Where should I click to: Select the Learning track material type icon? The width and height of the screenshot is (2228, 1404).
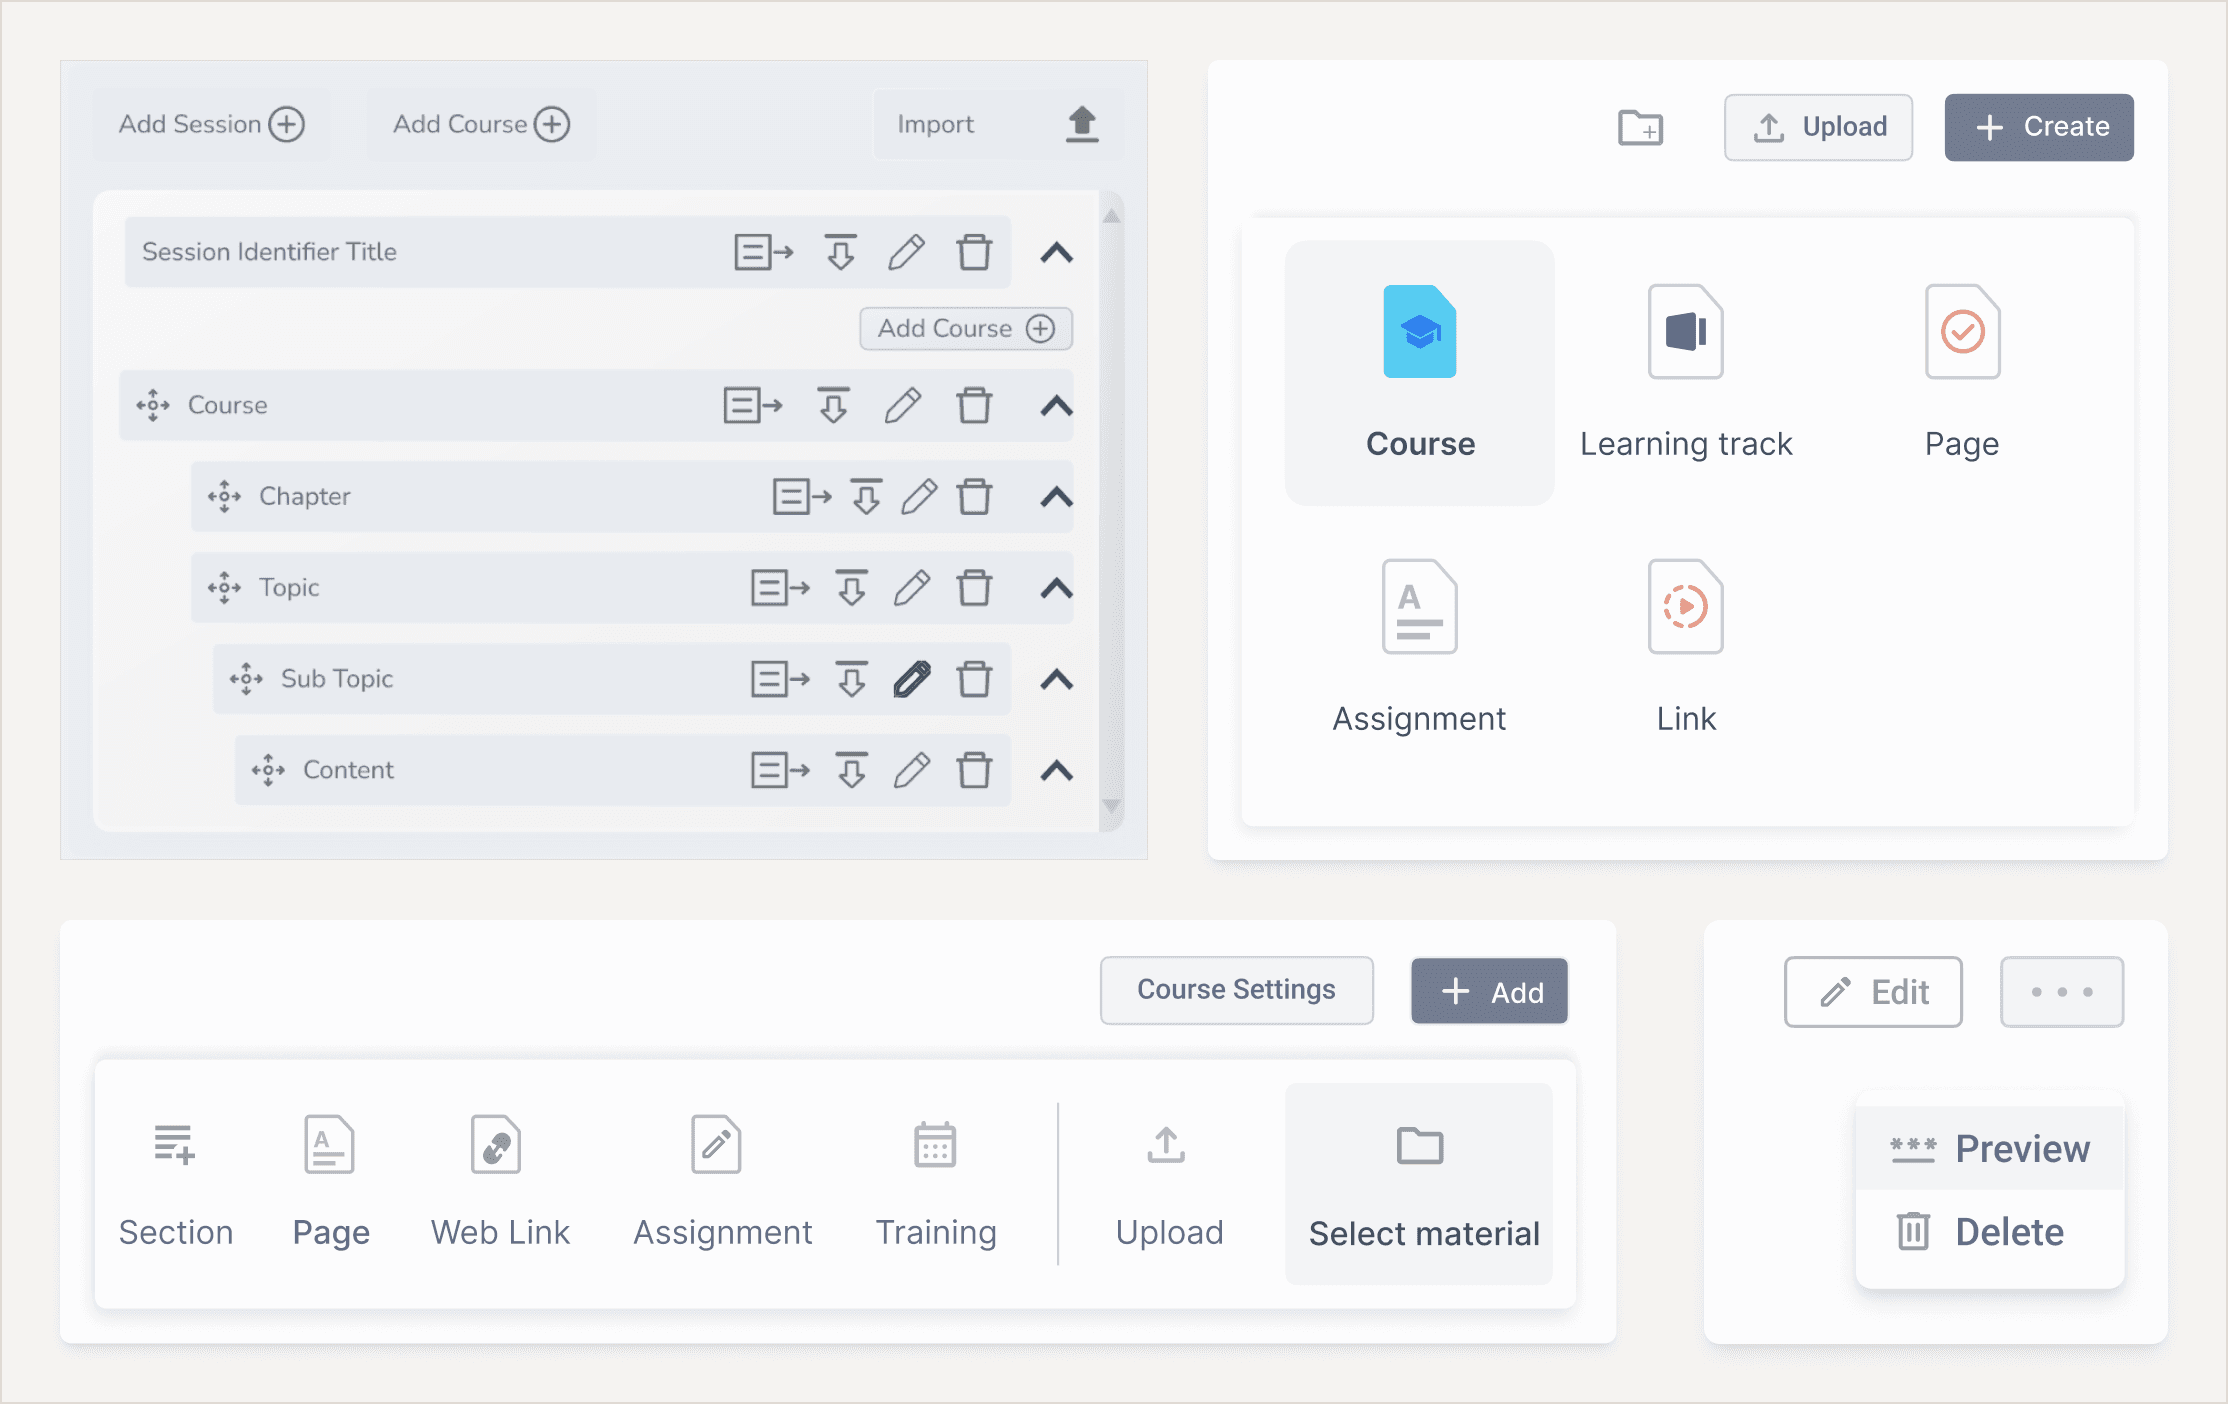coord(1685,332)
